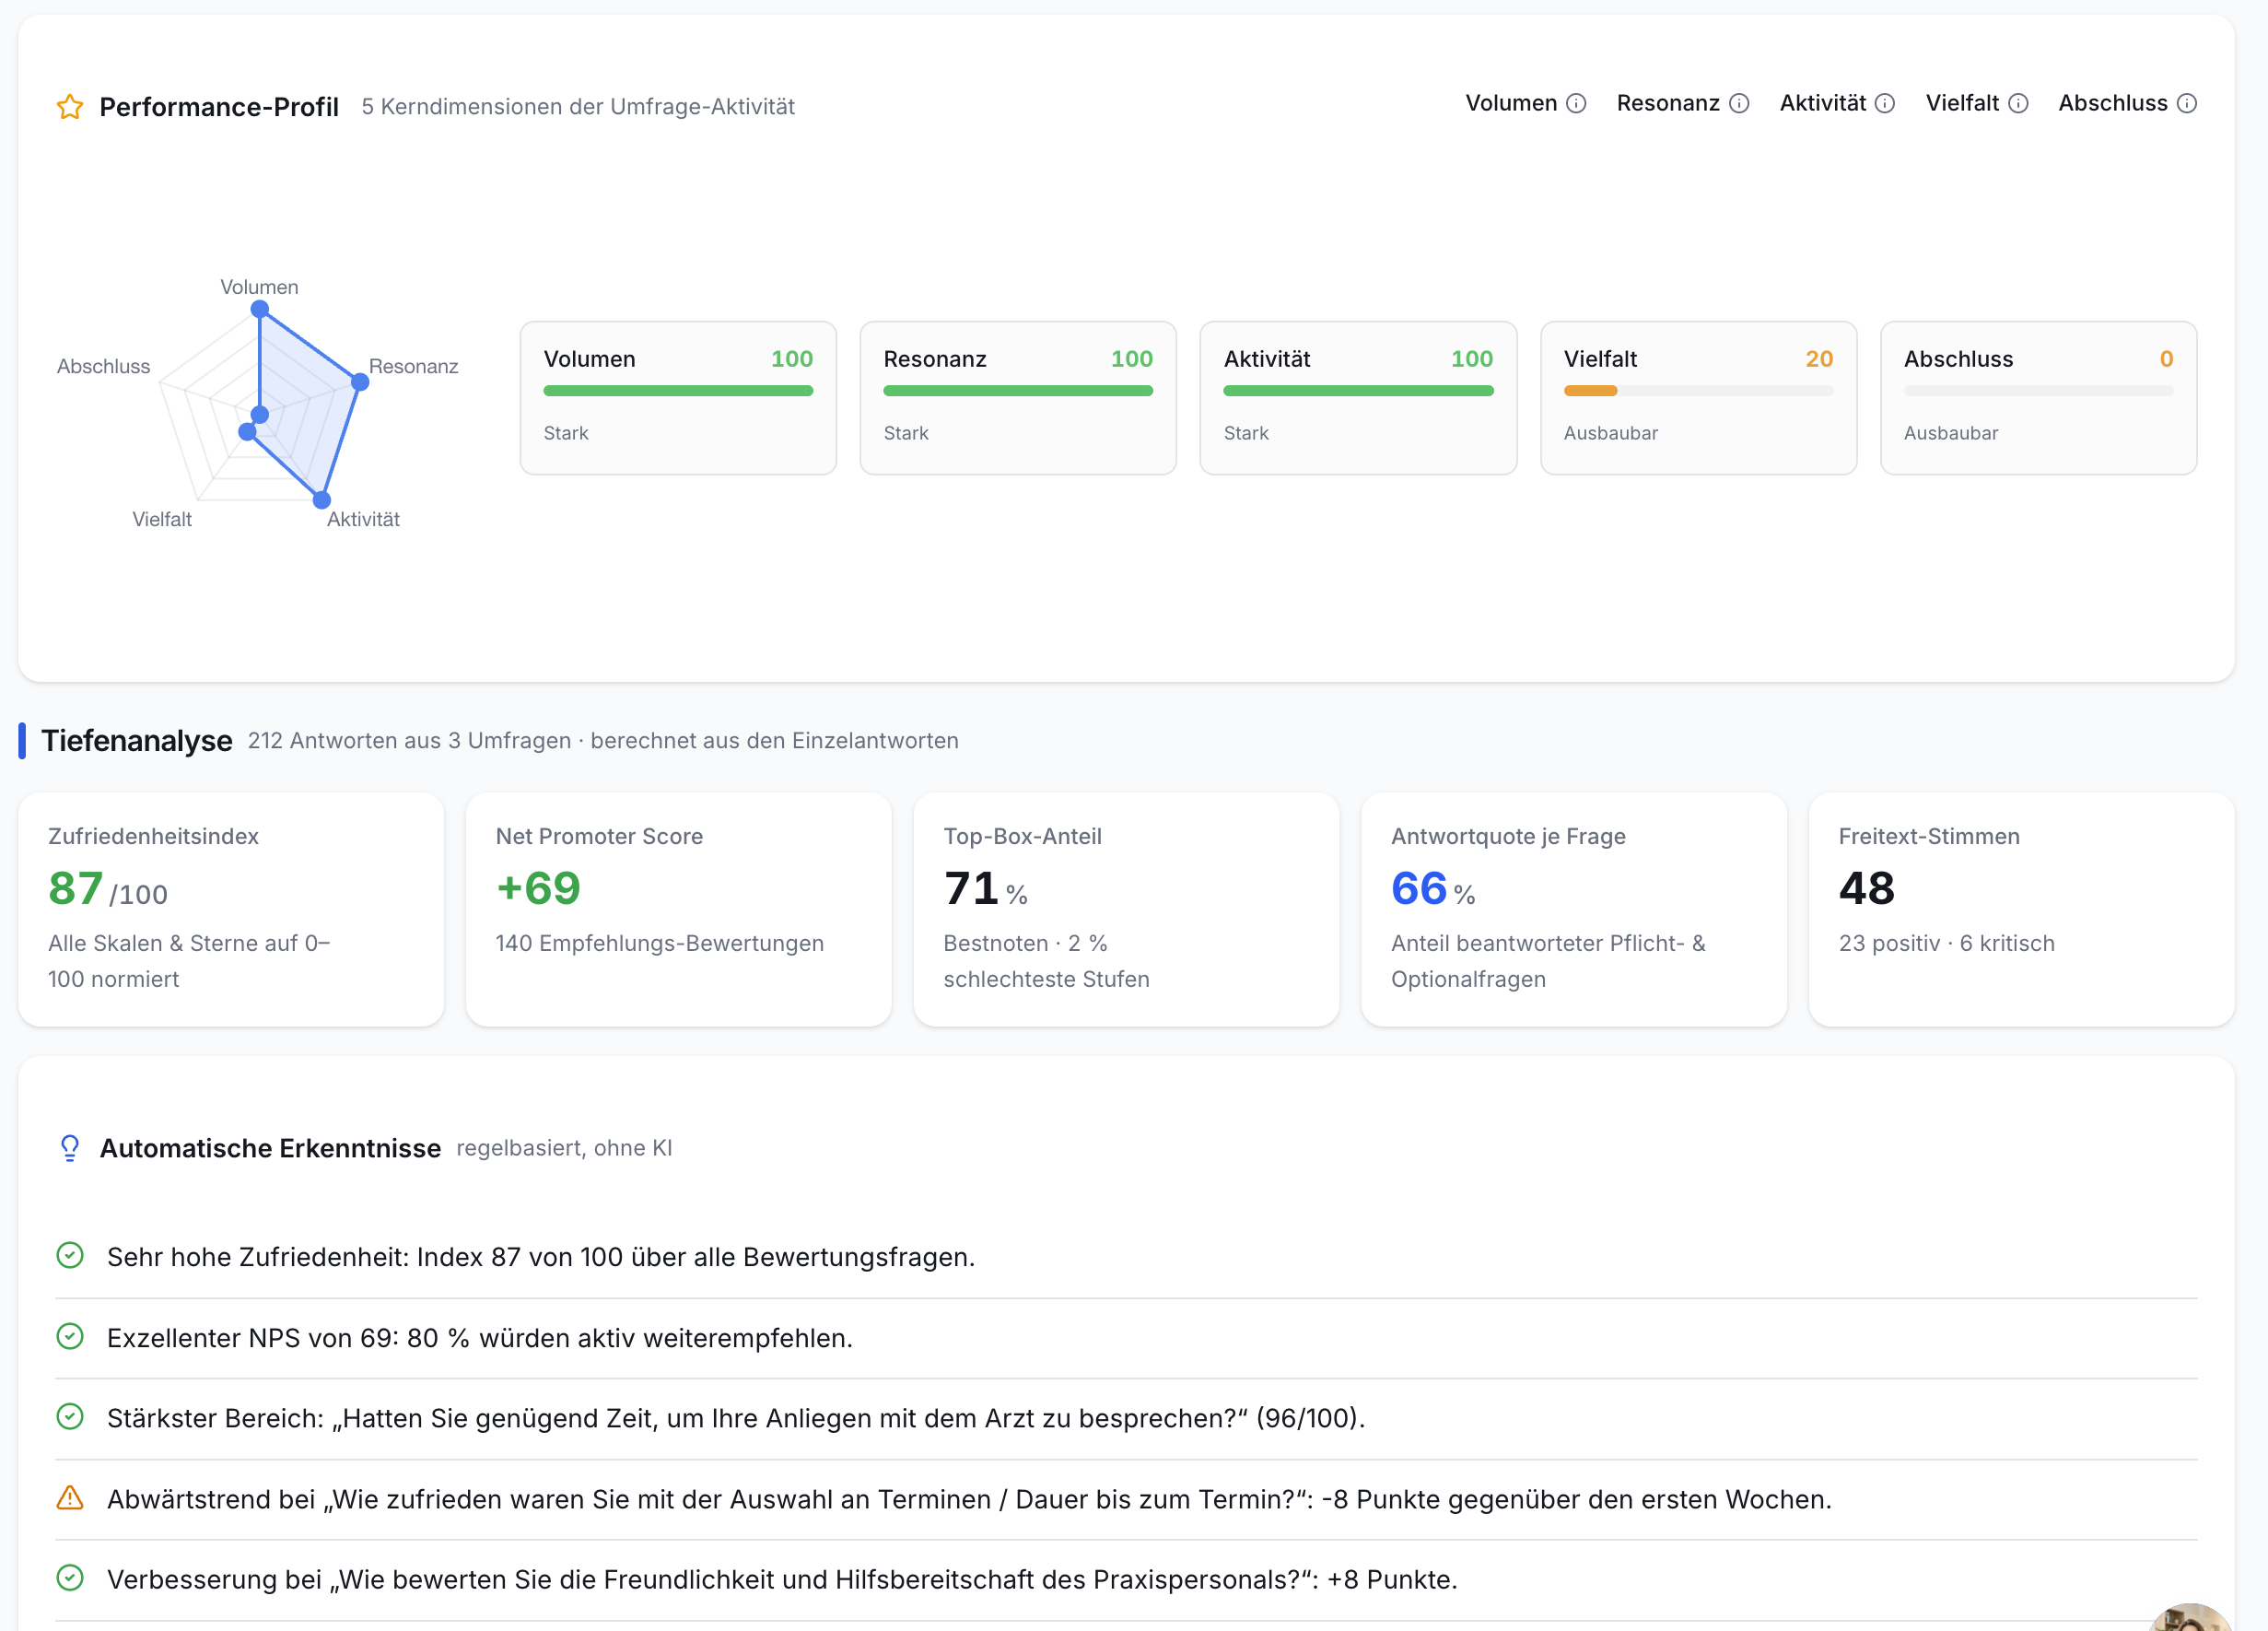The width and height of the screenshot is (2268, 1631).
Task: Click the '48' Freitext-Stimmen value
Action: pyautogui.click(x=1866, y=888)
